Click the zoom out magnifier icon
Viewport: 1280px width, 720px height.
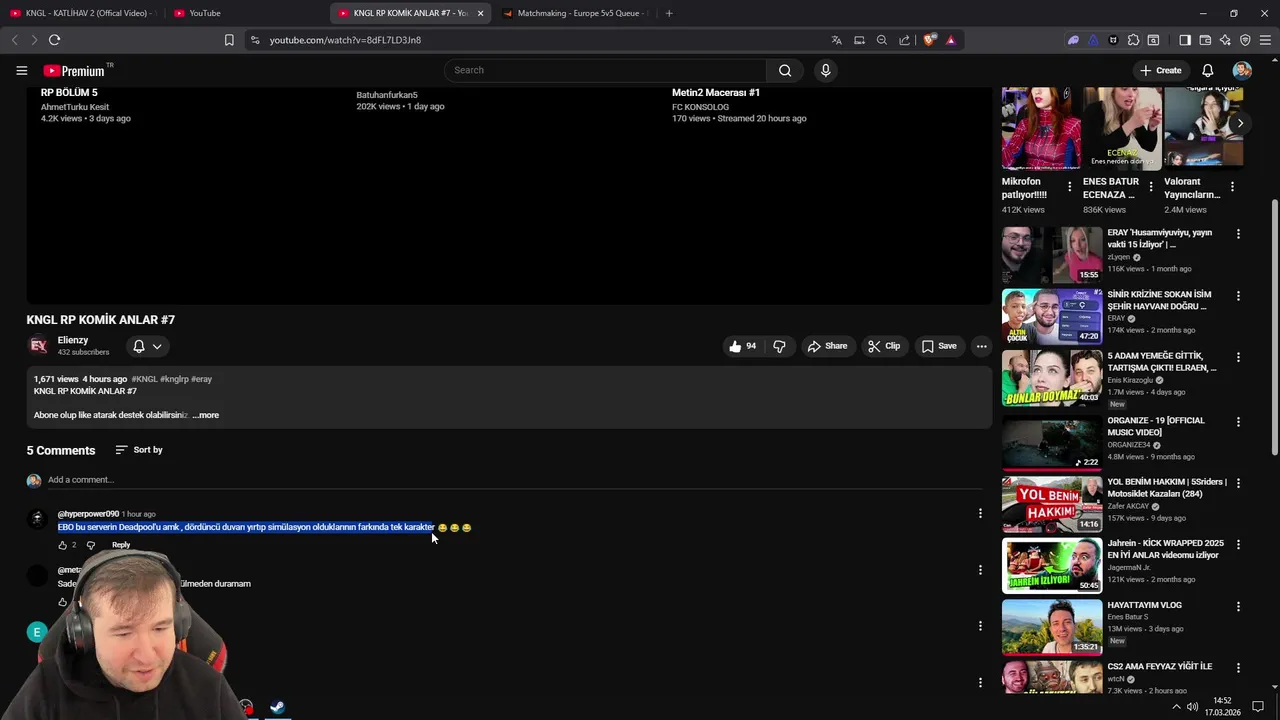pos(881,40)
